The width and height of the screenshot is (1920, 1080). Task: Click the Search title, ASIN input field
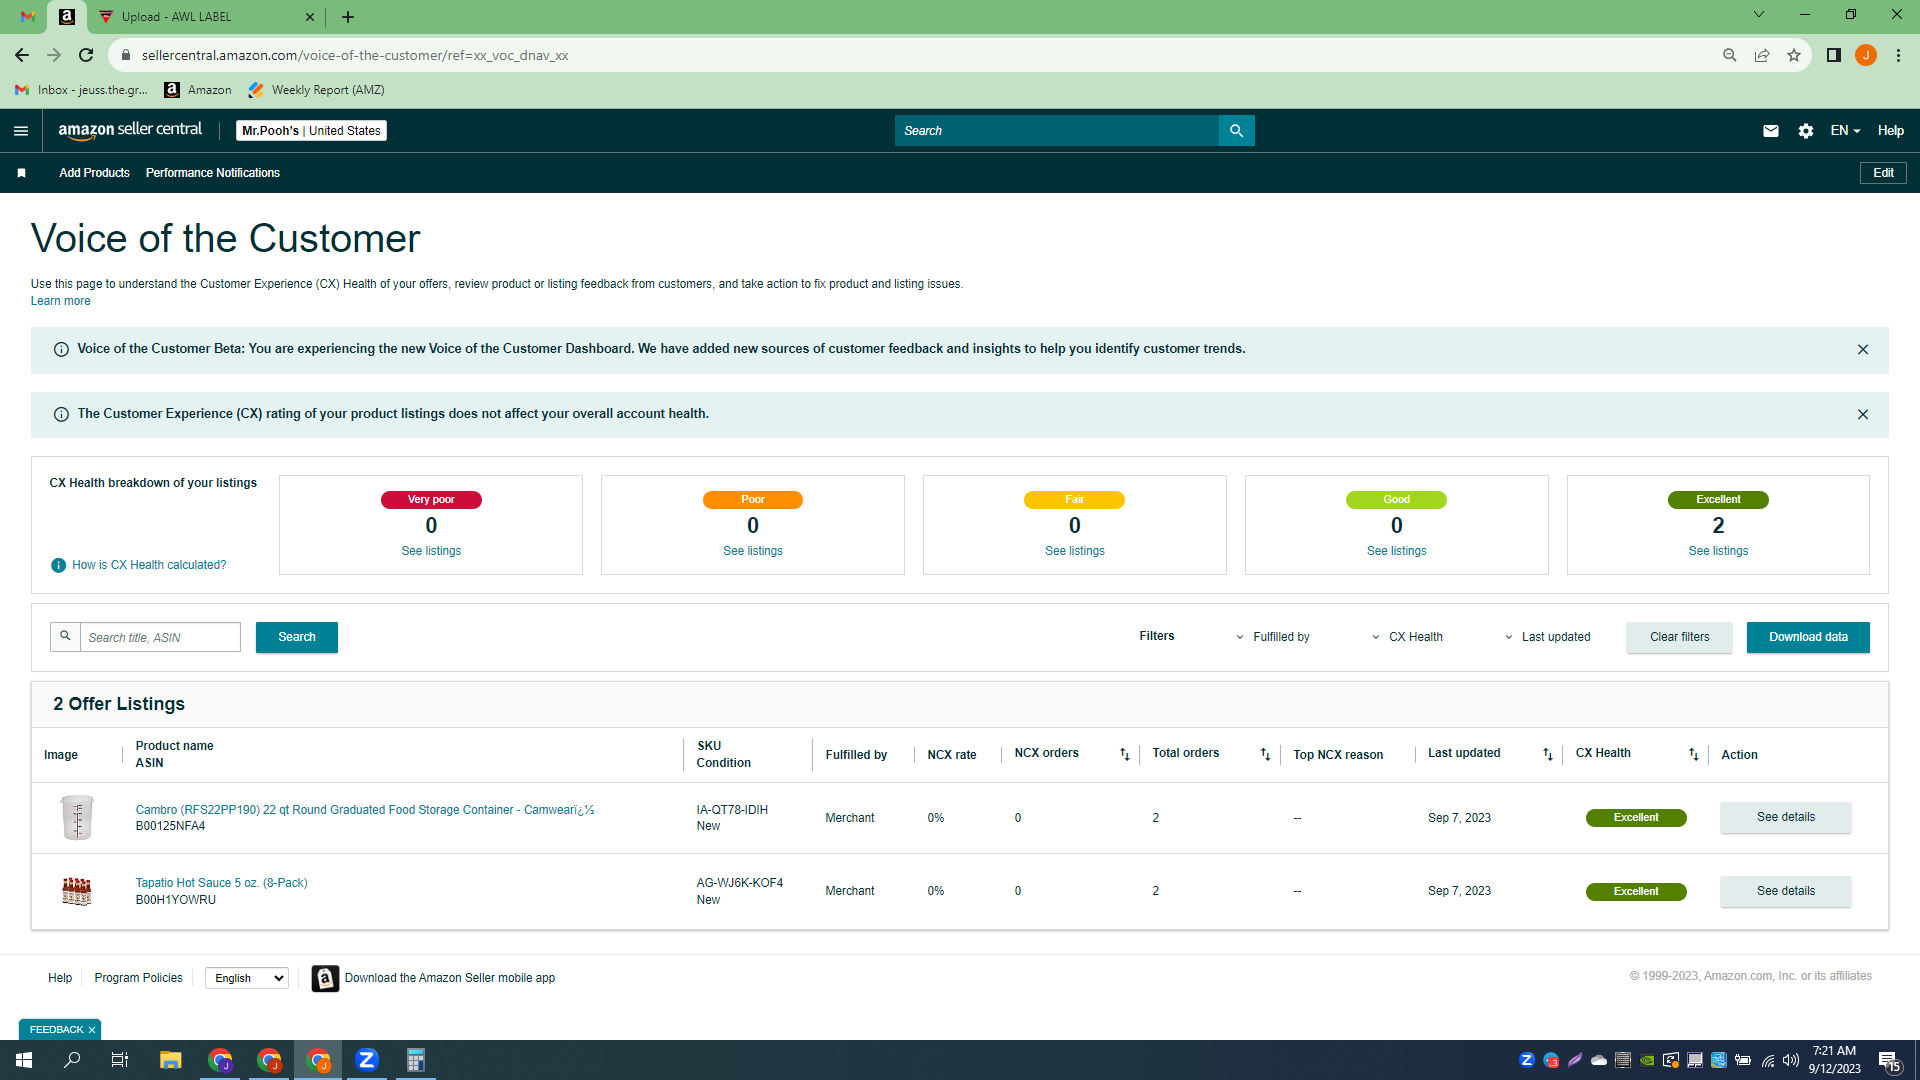pos(160,638)
